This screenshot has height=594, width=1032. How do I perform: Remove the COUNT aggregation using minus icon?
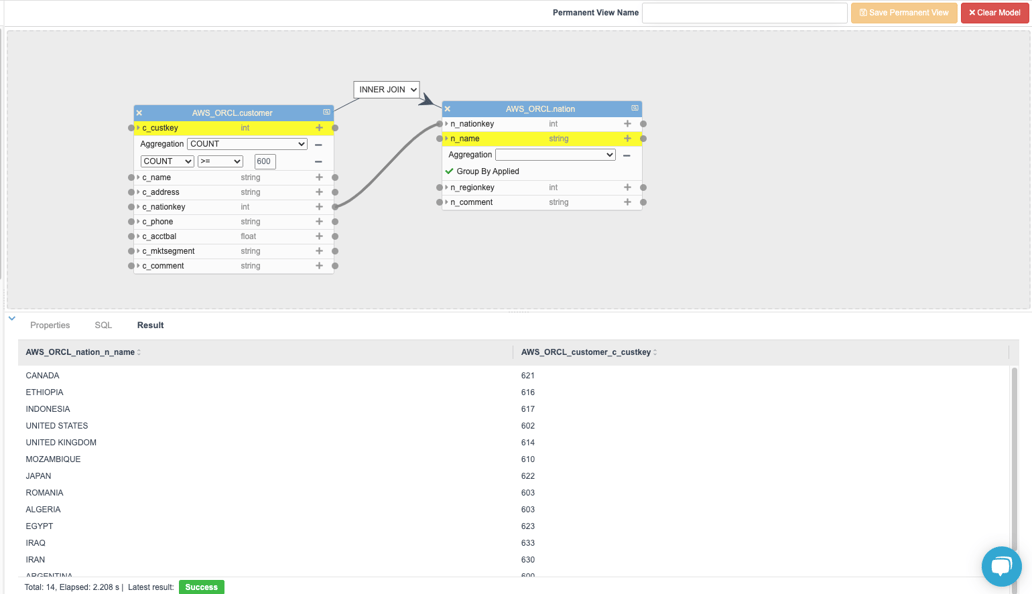click(320, 144)
